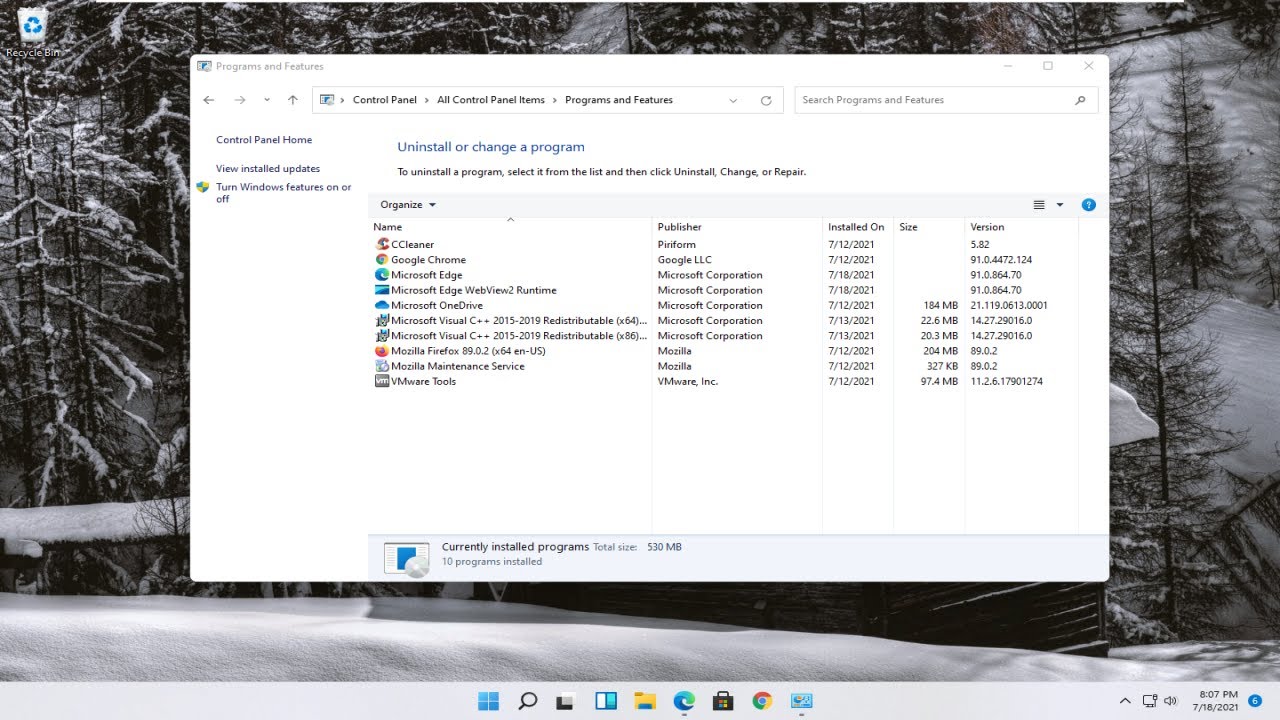The height and width of the screenshot is (720, 1280).
Task: Click the Microsoft OneDrive cloud icon
Action: coord(382,305)
